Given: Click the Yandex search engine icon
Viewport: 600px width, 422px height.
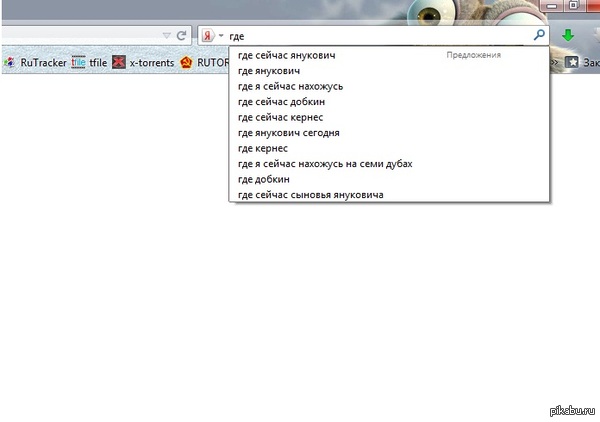Looking at the screenshot, I should [x=208, y=35].
